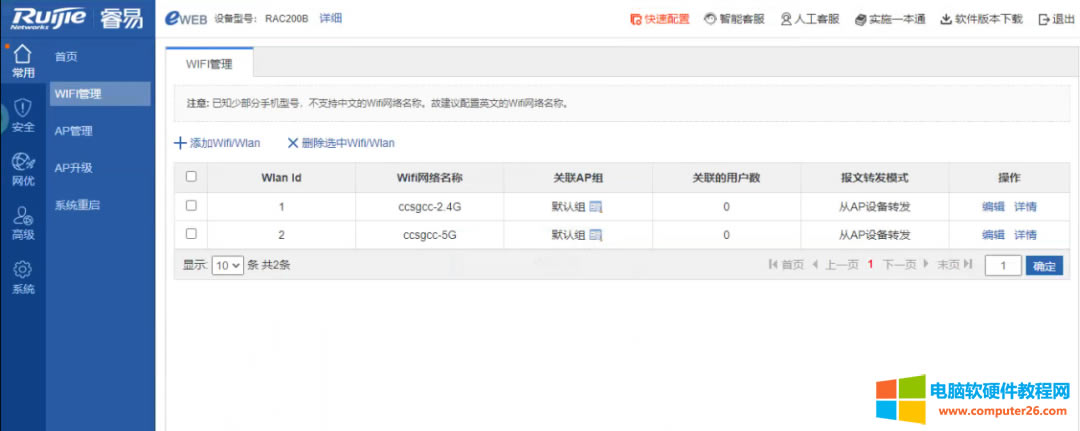1080x431 pixels.
Task: Click the ccsgcc-5G network name cell
Action: tap(430, 235)
